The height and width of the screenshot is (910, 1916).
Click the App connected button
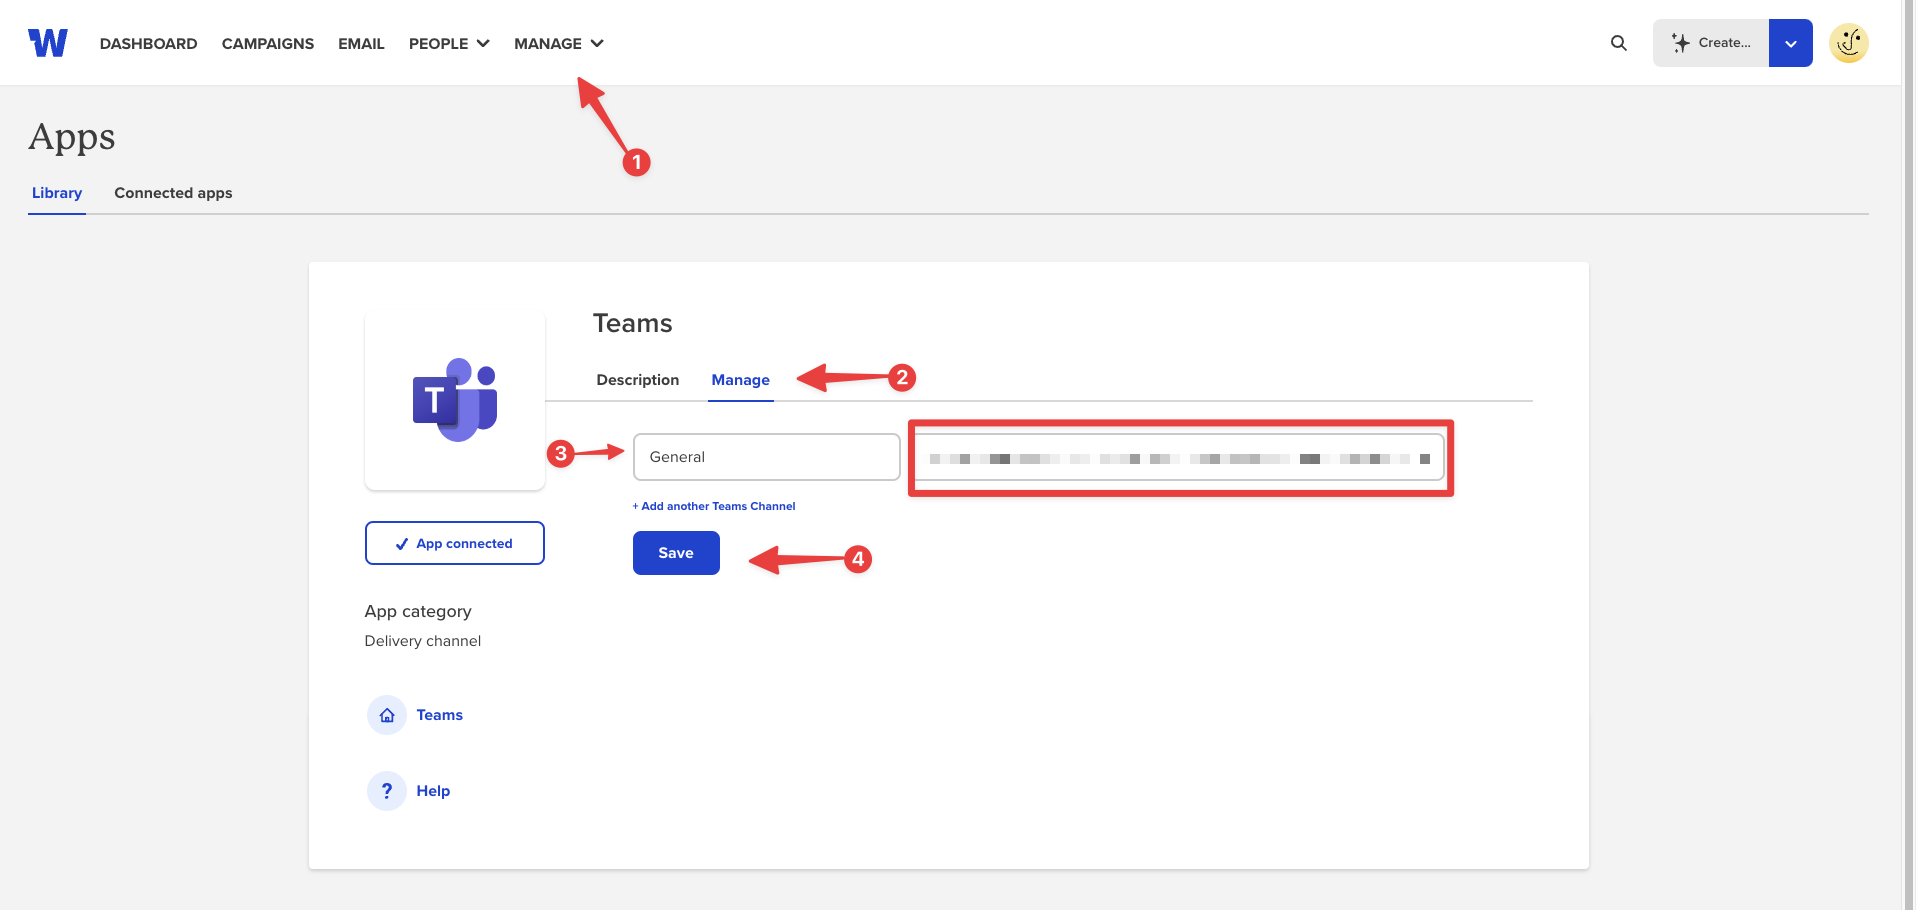[x=455, y=543]
